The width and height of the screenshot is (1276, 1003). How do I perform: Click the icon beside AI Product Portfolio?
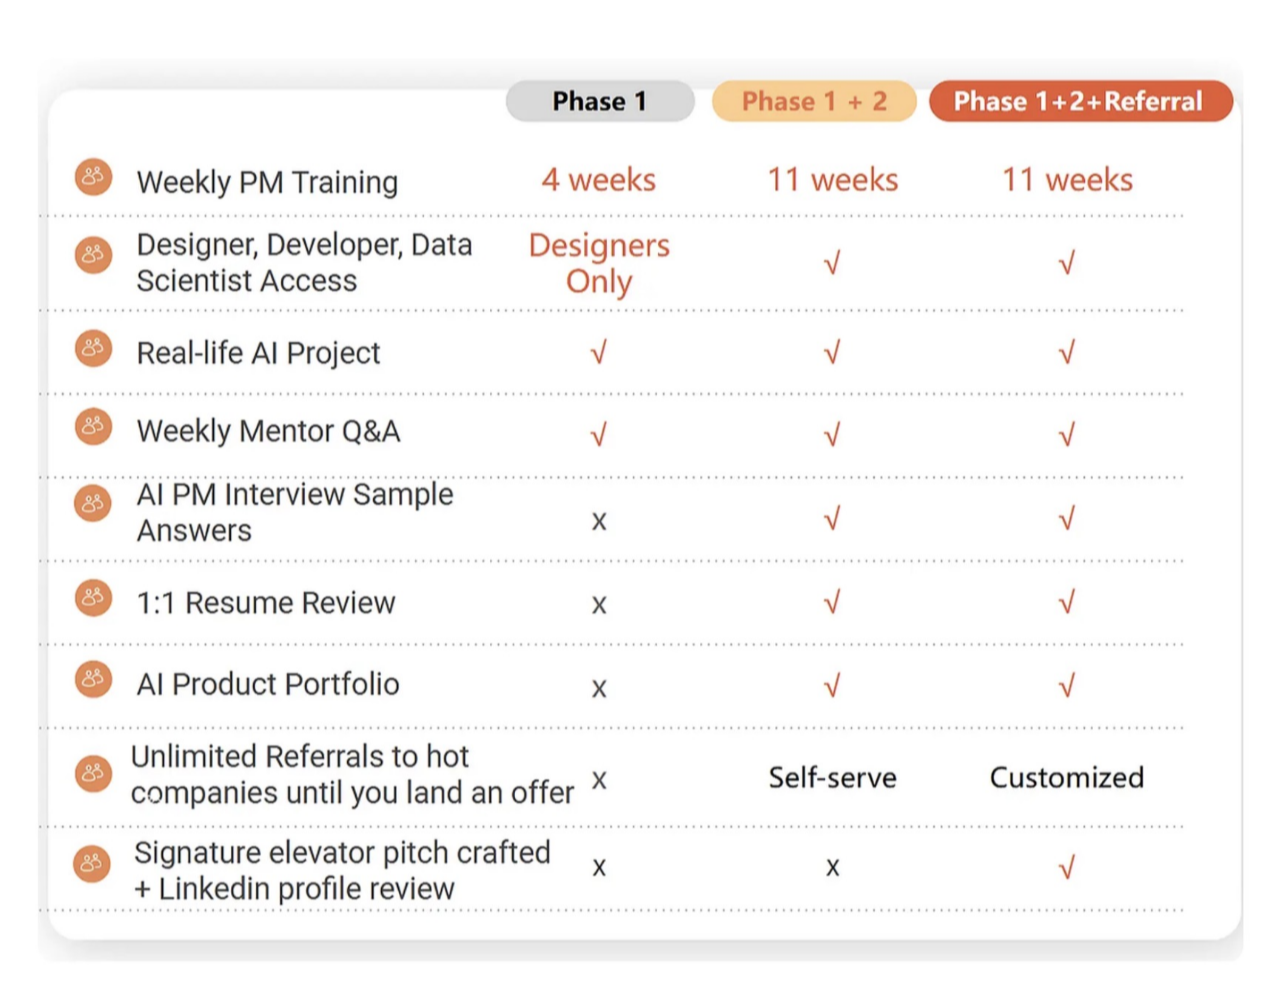pyautogui.click(x=93, y=680)
